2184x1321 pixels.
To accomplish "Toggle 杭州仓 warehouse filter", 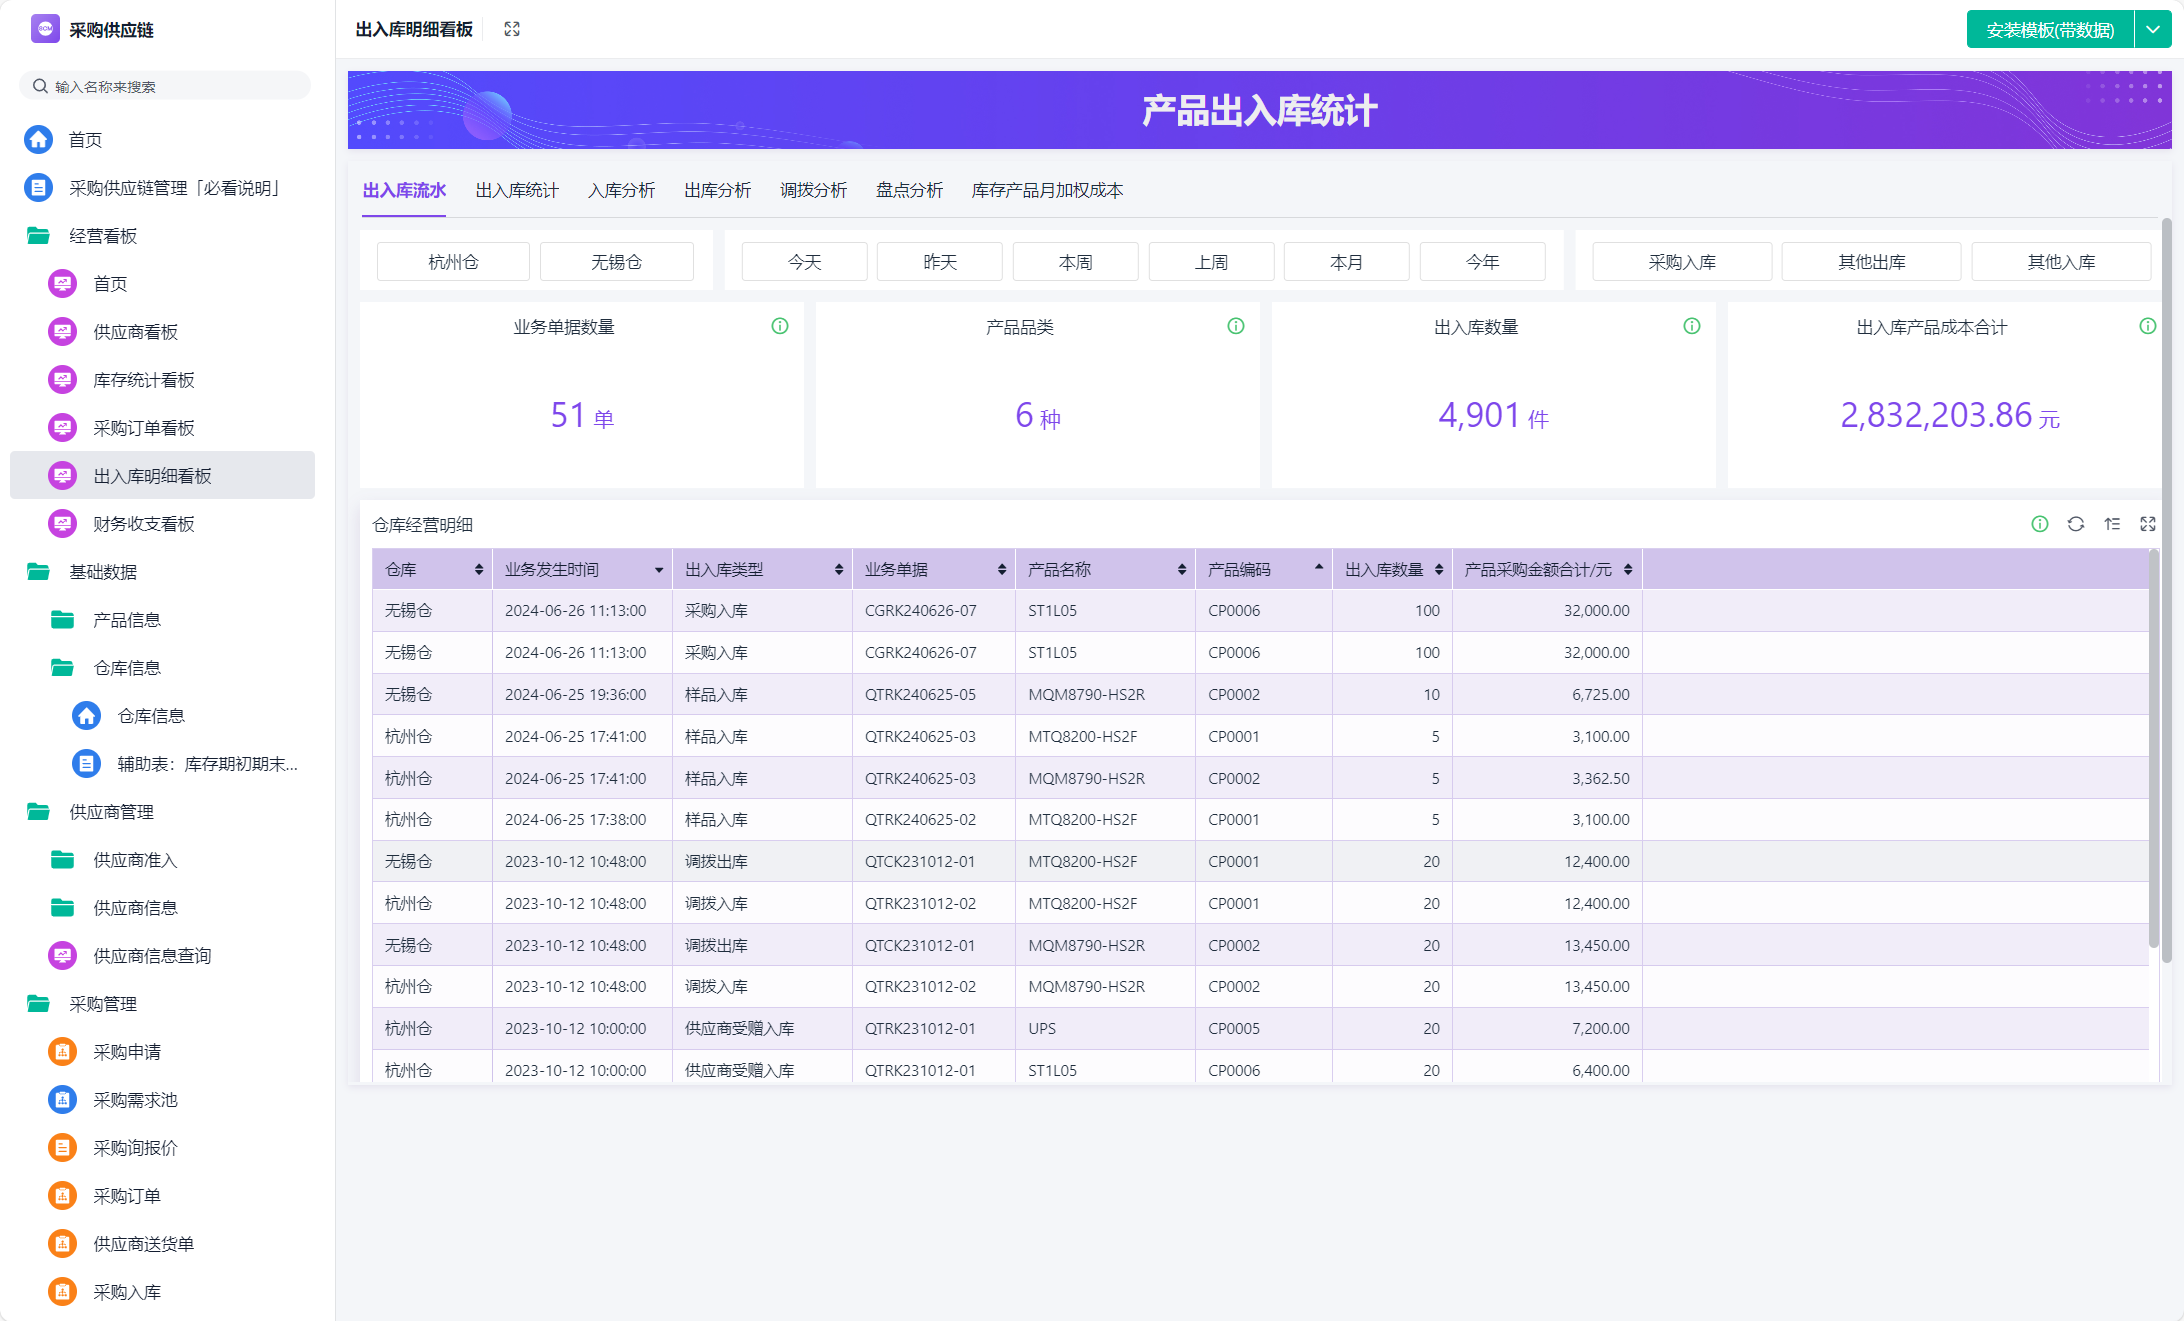I will [x=453, y=262].
